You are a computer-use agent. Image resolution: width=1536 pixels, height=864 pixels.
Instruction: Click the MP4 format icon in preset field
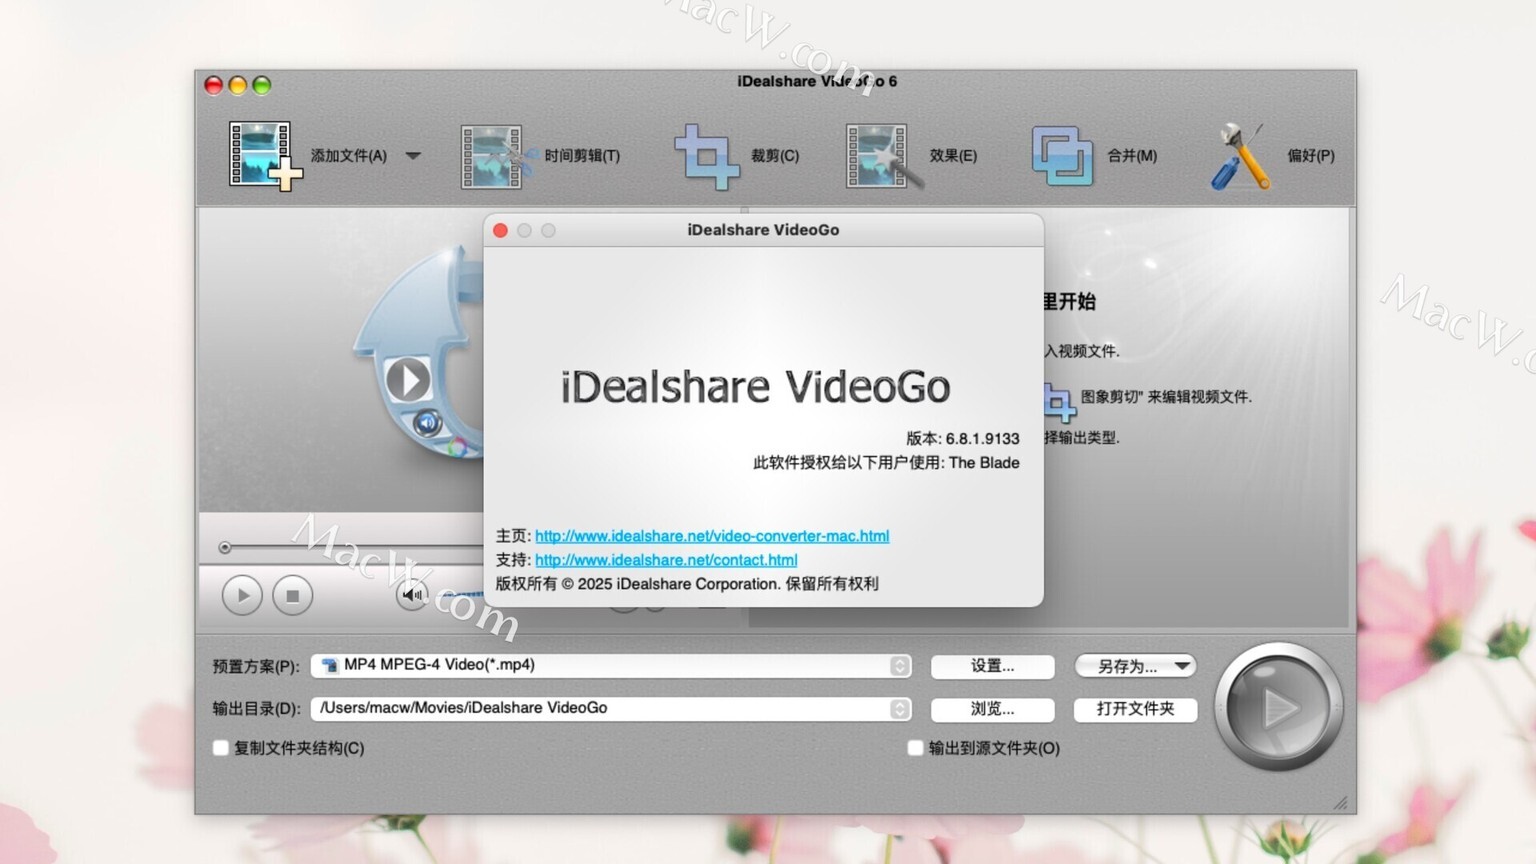[329, 665]
